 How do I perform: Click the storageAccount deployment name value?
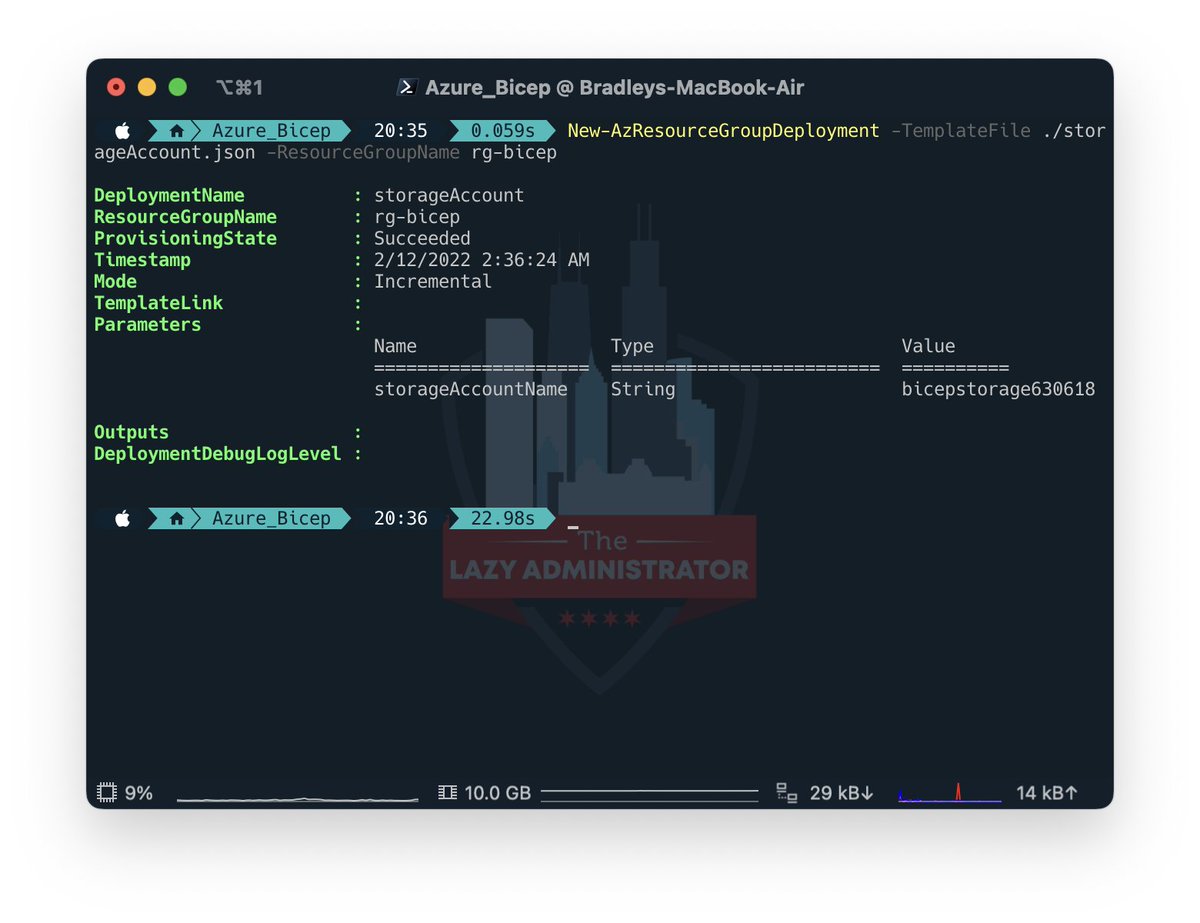449,195
